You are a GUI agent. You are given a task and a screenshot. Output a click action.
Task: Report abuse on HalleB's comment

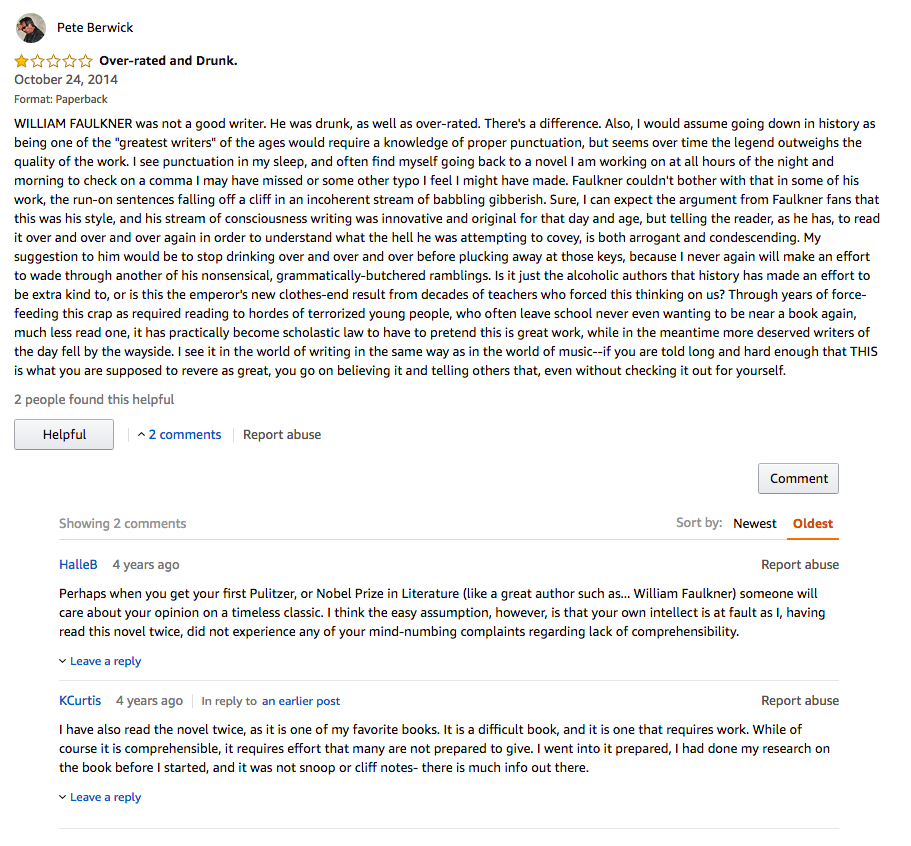pos(800,565)
